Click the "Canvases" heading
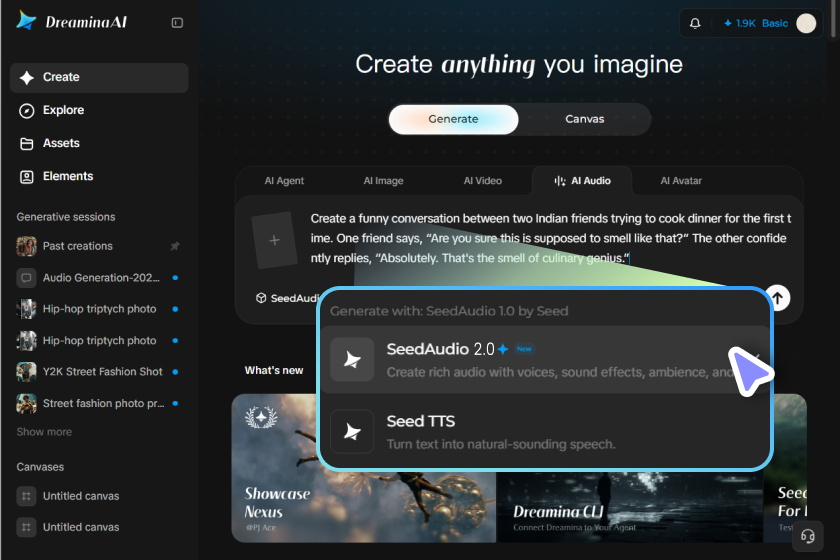This screenshot has width=840, height=560. coord(40,467)
